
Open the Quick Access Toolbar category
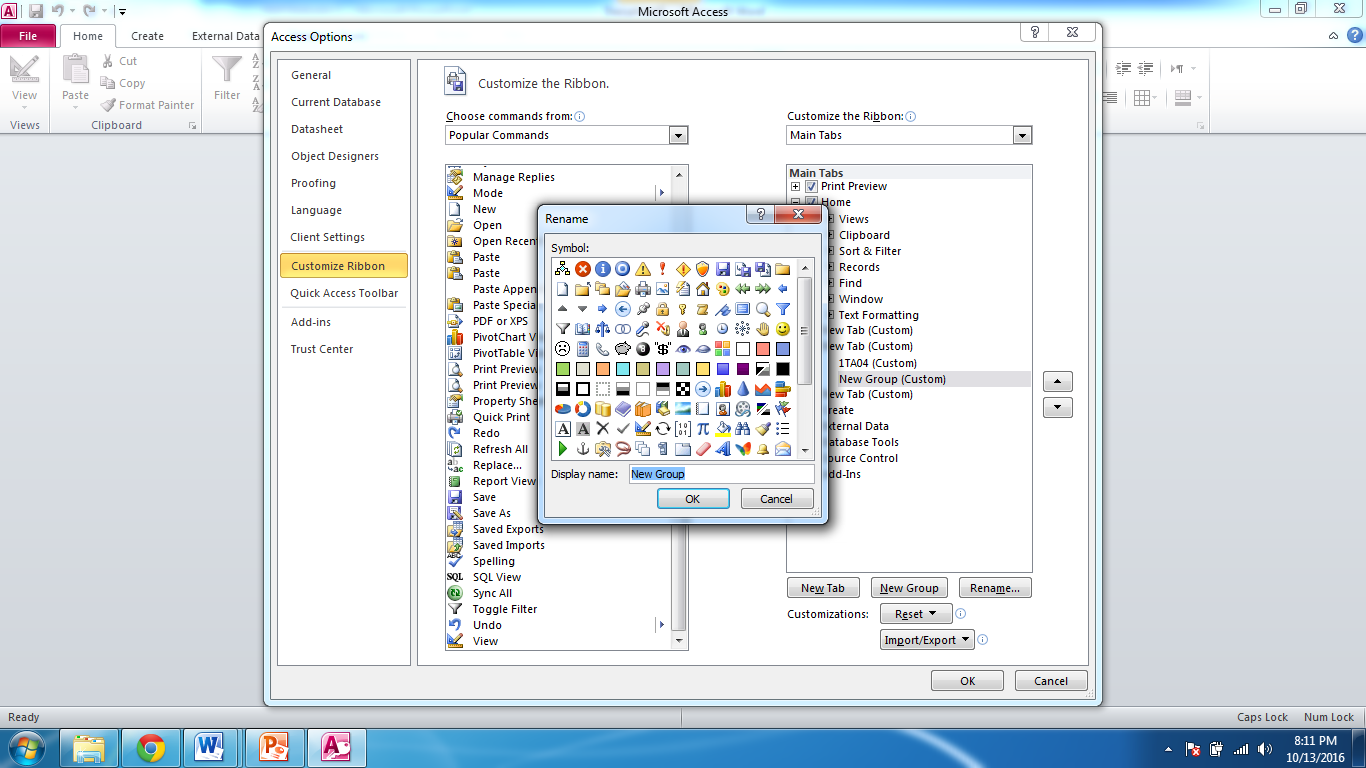[x=344, y=293]
